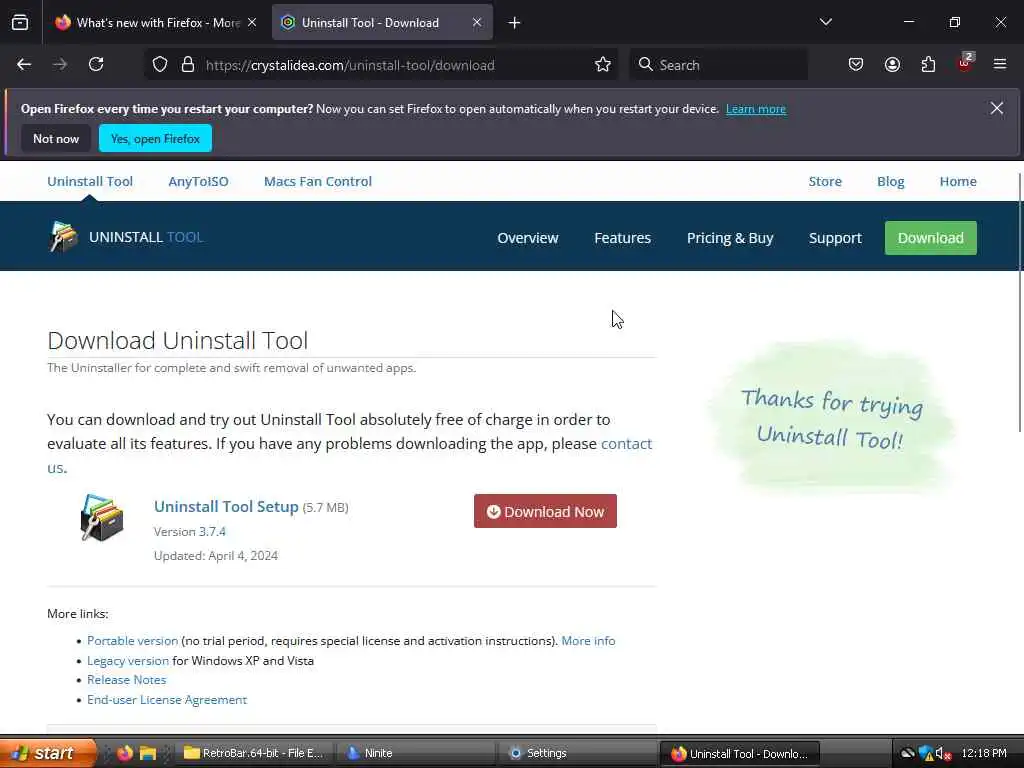Click the URL address bar
This screenshot has height=768, width=1024.
[x=382, y=65]
